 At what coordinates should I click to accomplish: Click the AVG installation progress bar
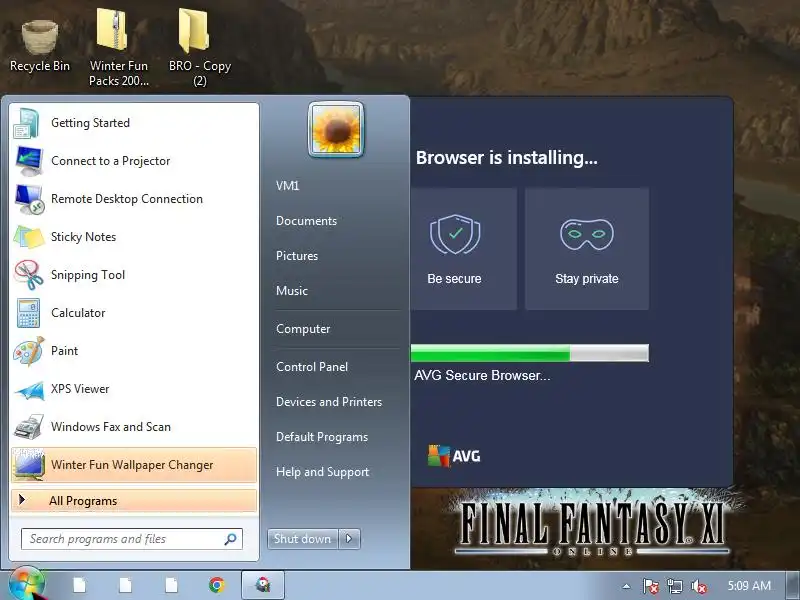(530, 353)
